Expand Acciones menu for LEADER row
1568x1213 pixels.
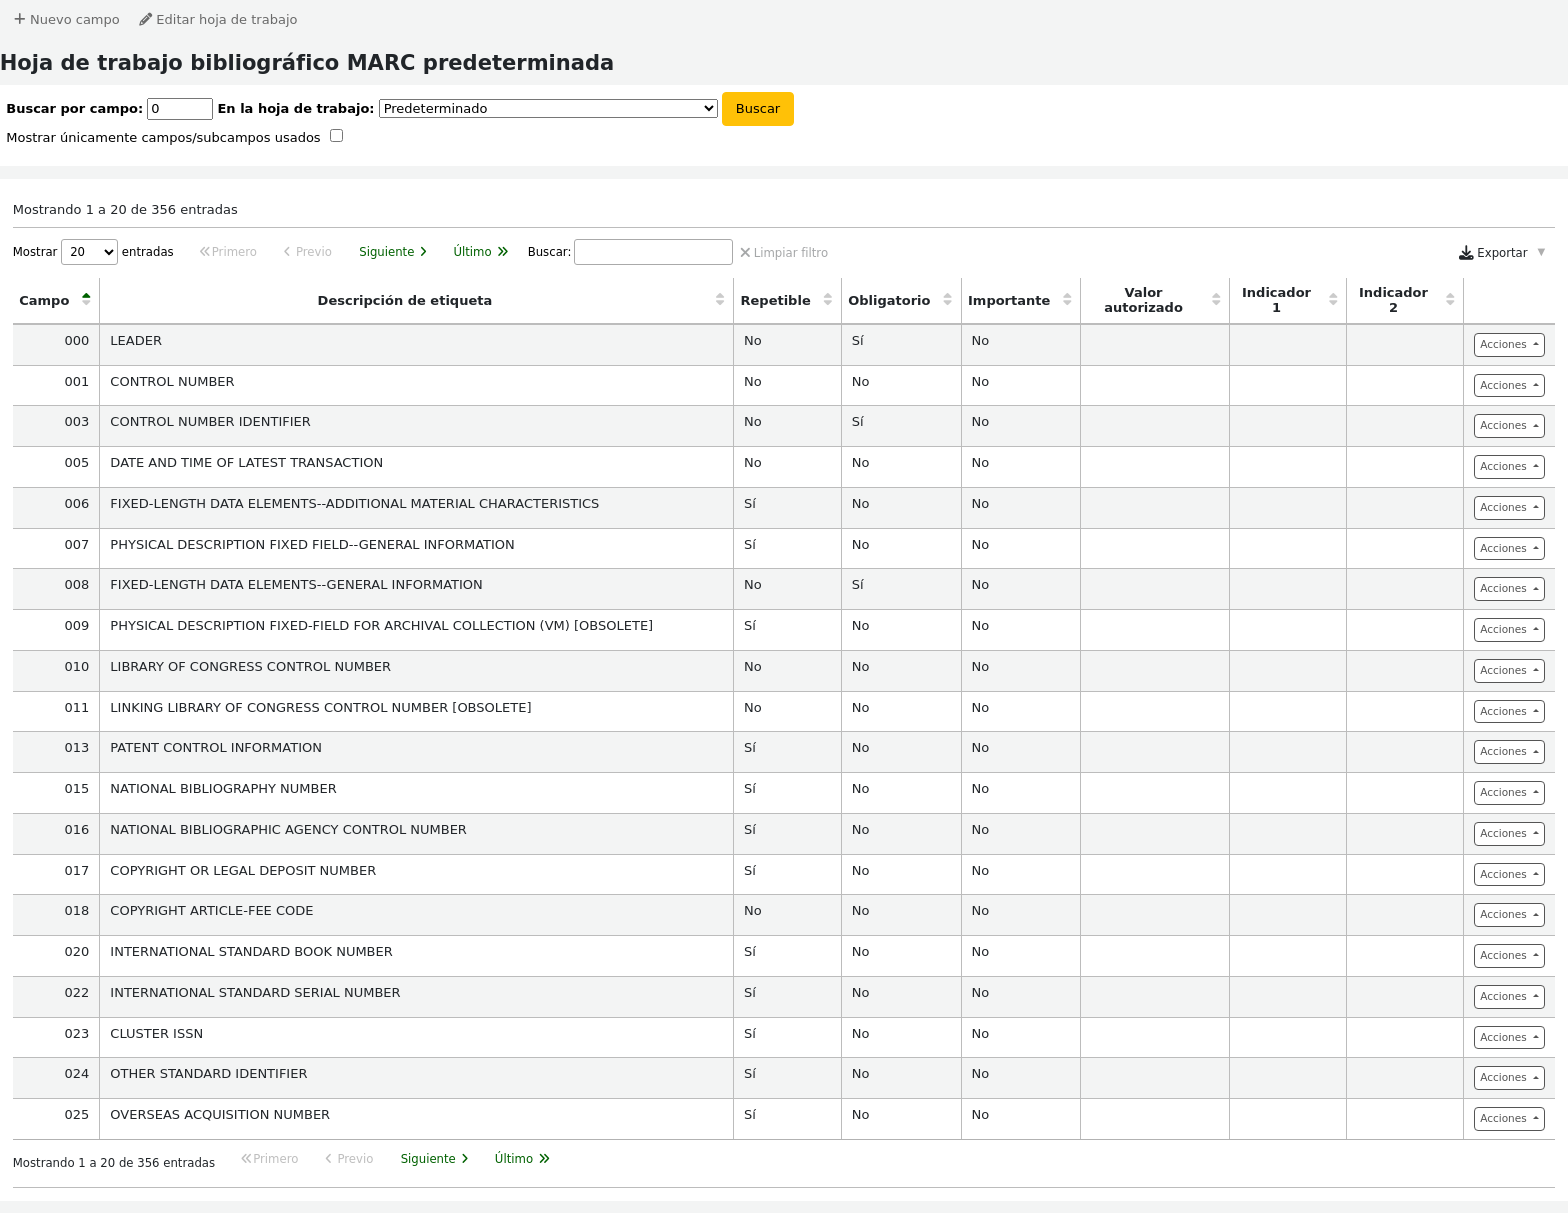tap(1509, 345)
